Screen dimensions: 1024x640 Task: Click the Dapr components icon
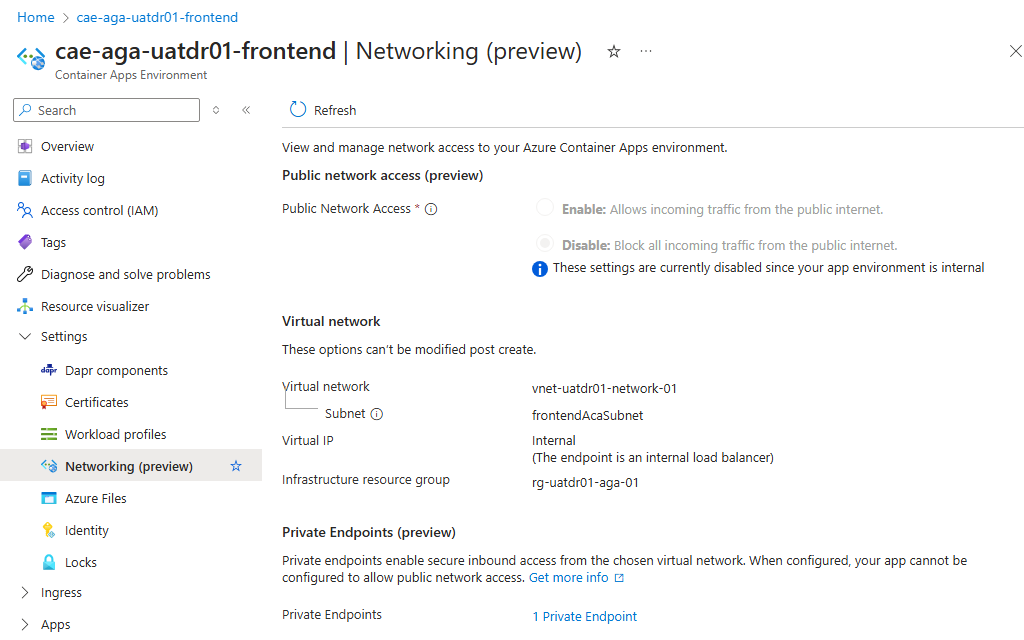pos(49,370)
